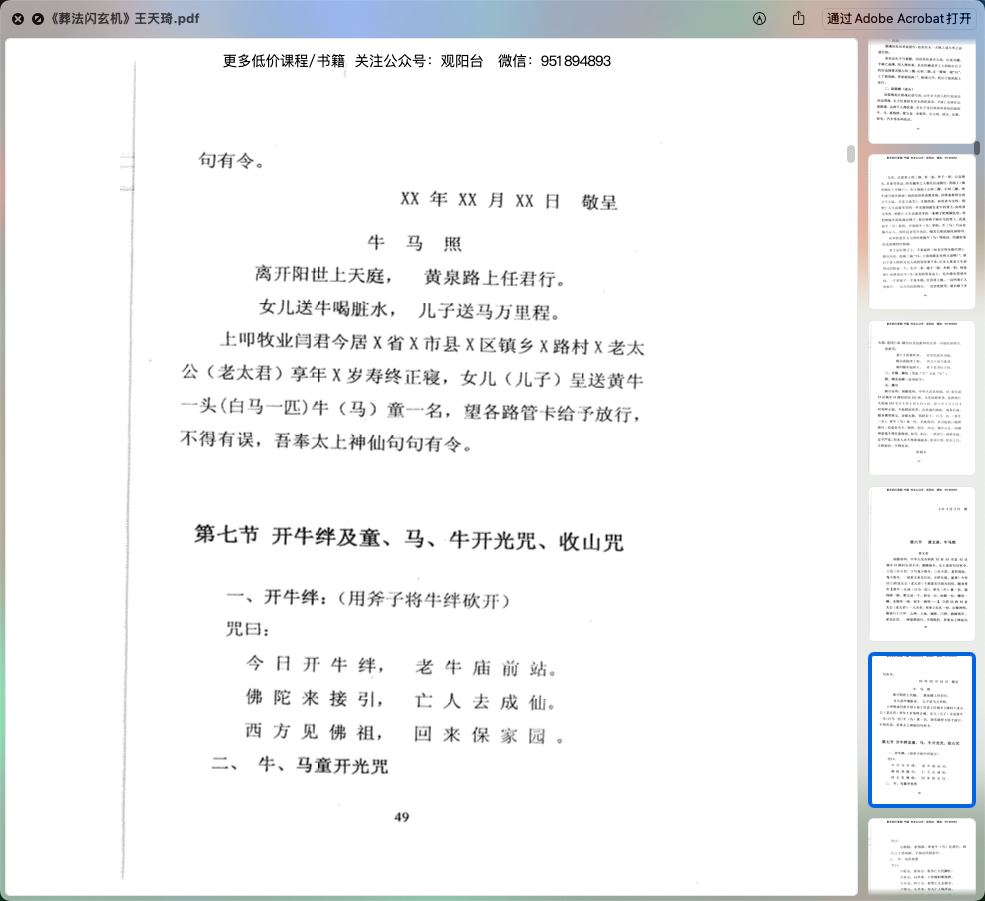
Task: Open the bottom partially visible page thumbnail
Action: click(x=921, y=856)
